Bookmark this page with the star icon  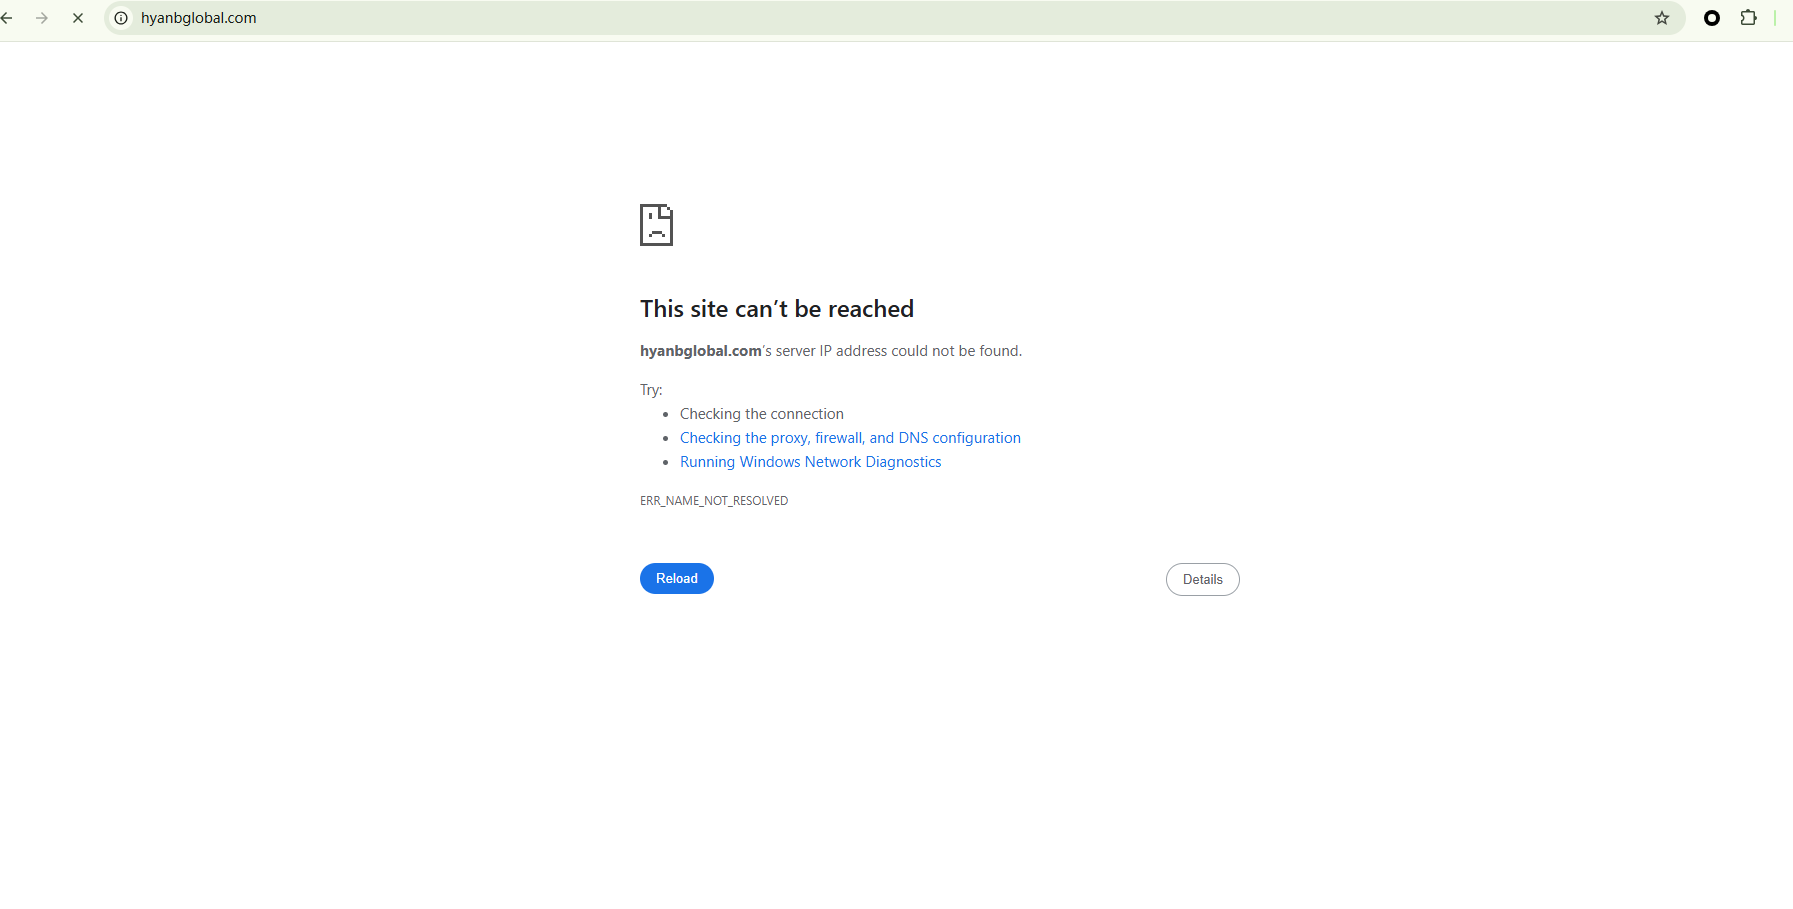1662,18
